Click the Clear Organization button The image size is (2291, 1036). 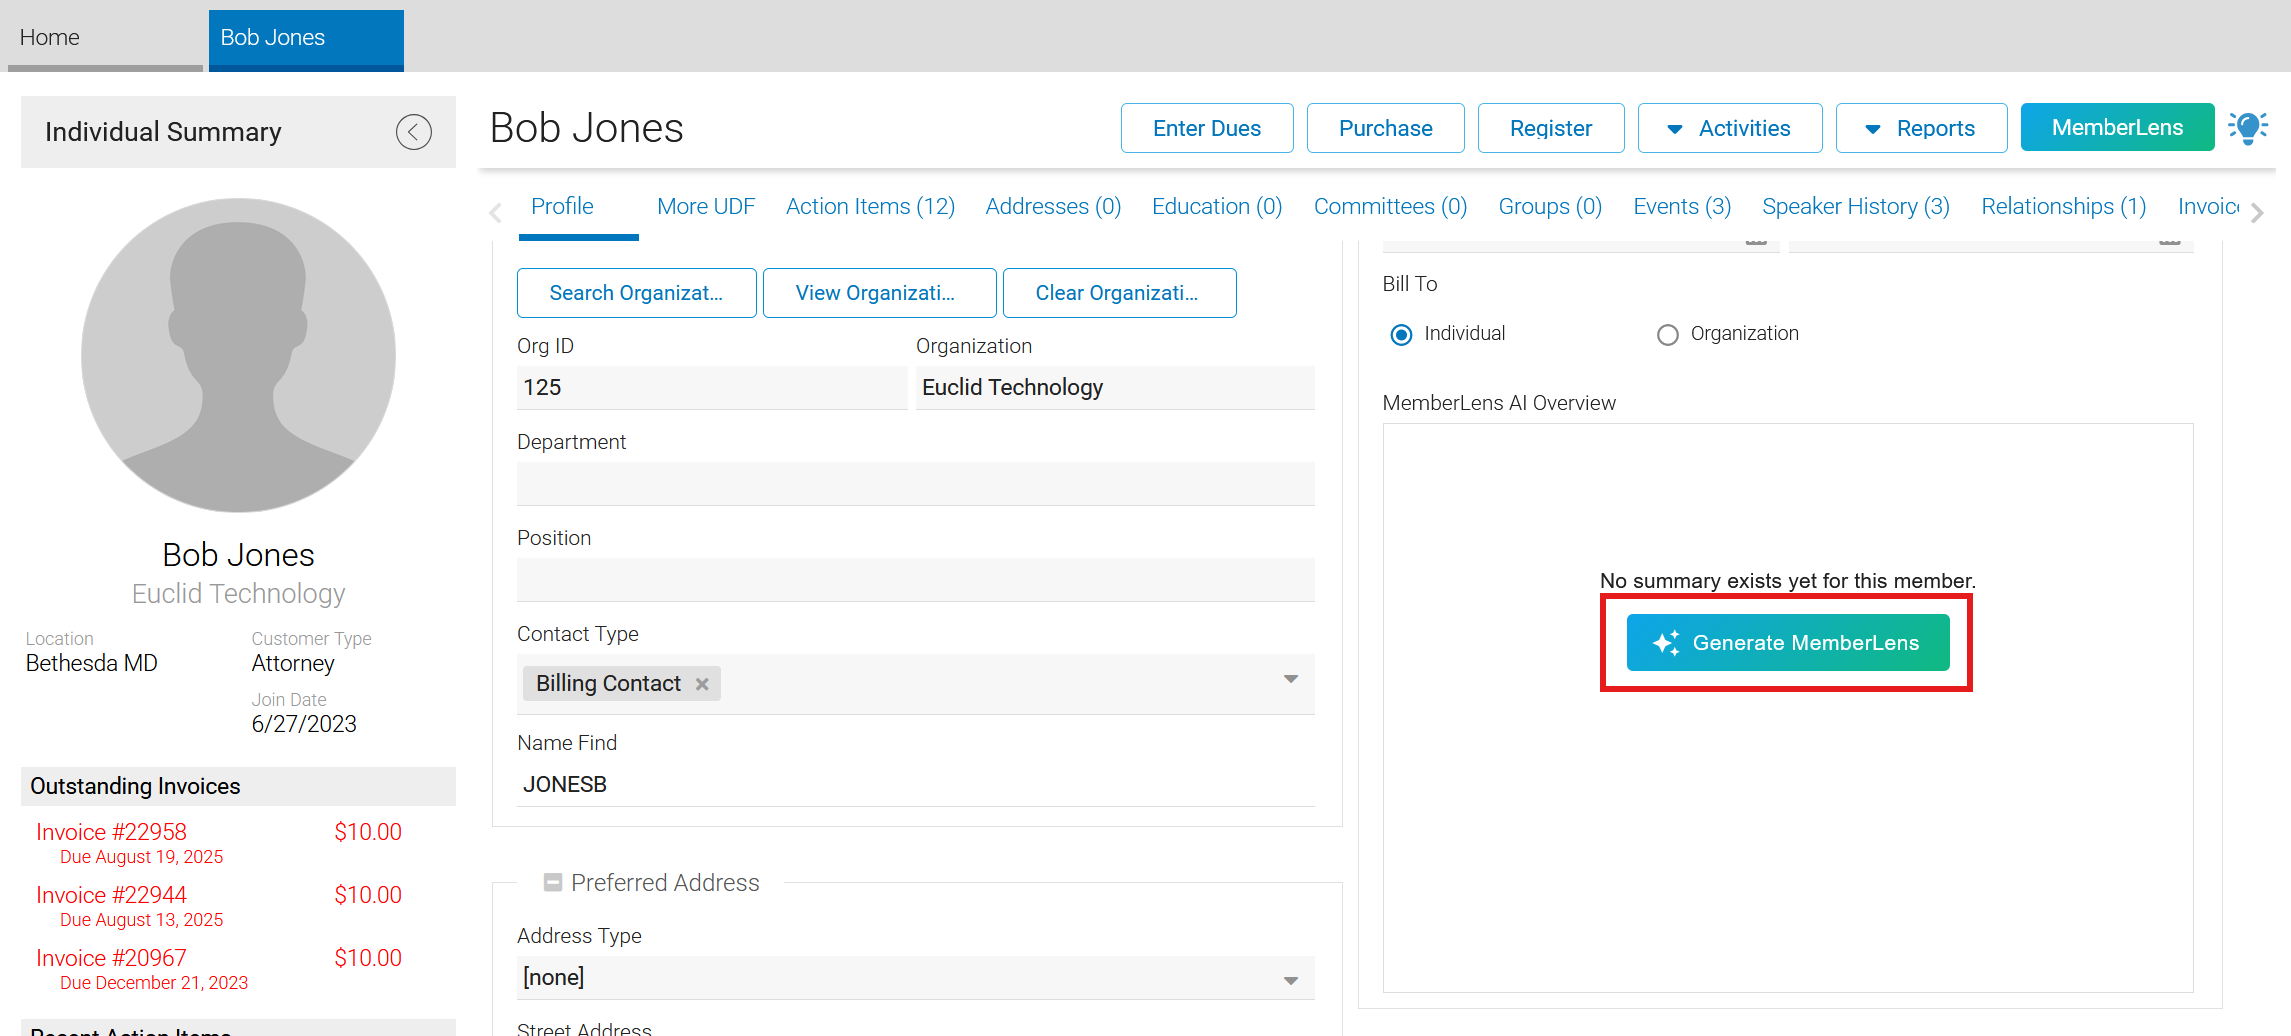pyautogui.click(x=1119, y=293)
